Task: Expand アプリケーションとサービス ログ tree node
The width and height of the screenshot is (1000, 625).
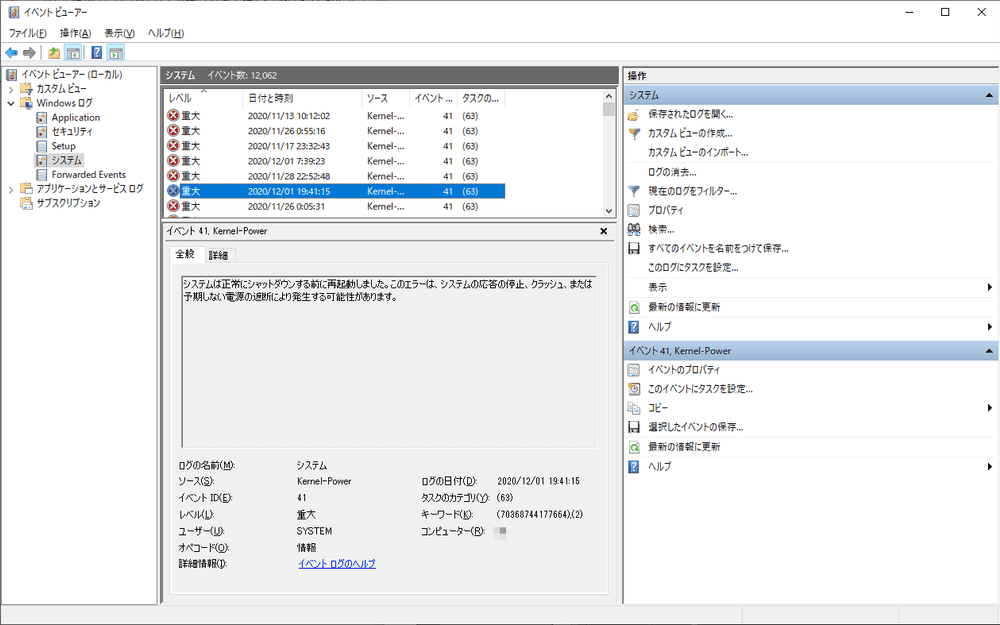Action: (x=11, y=189)
